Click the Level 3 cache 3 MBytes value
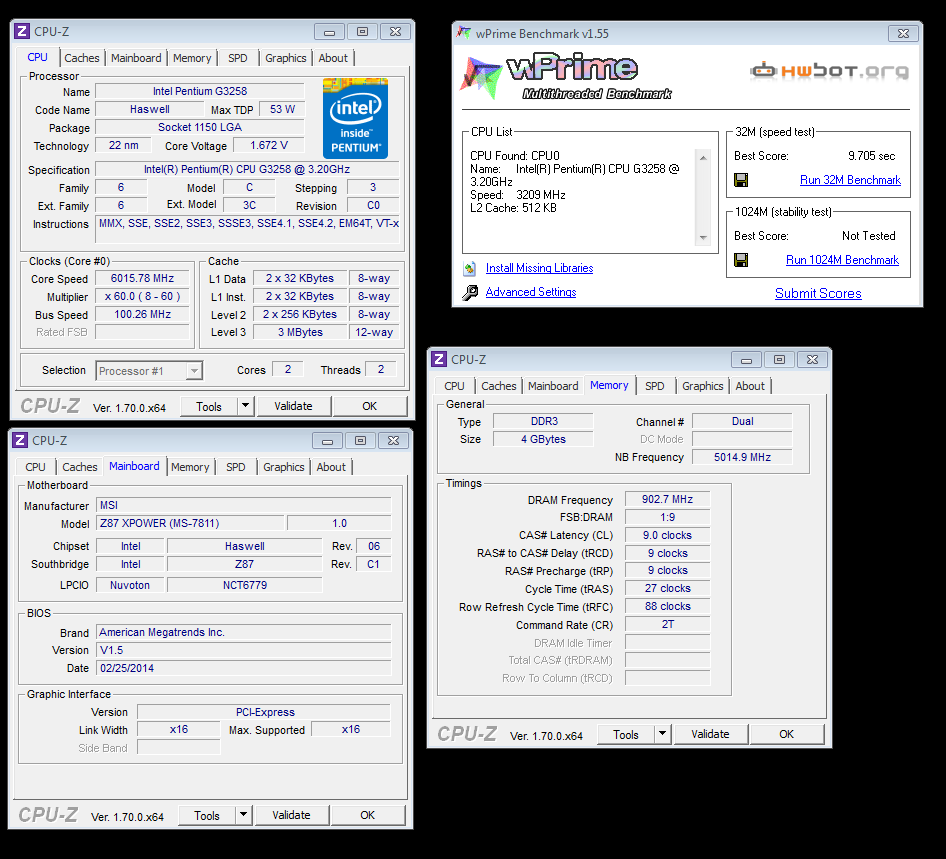The height and width of the screenshot is (859, 946). [300, 332]
